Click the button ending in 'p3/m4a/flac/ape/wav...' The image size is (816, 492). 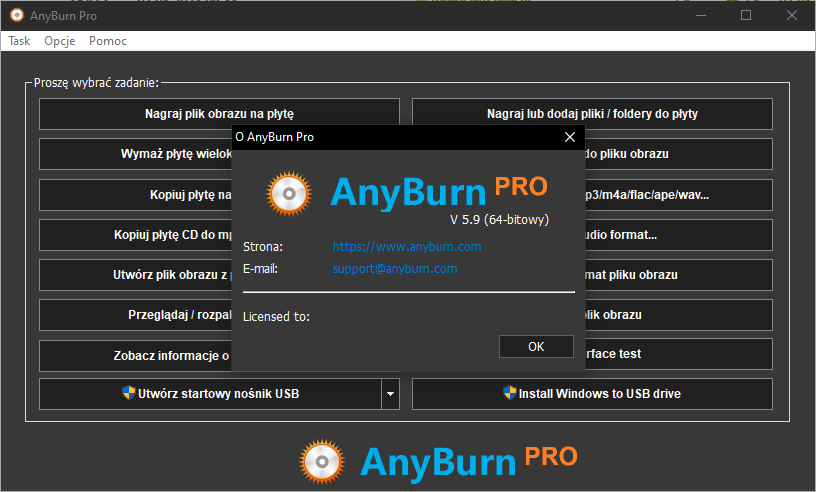[x=679, y=195]
